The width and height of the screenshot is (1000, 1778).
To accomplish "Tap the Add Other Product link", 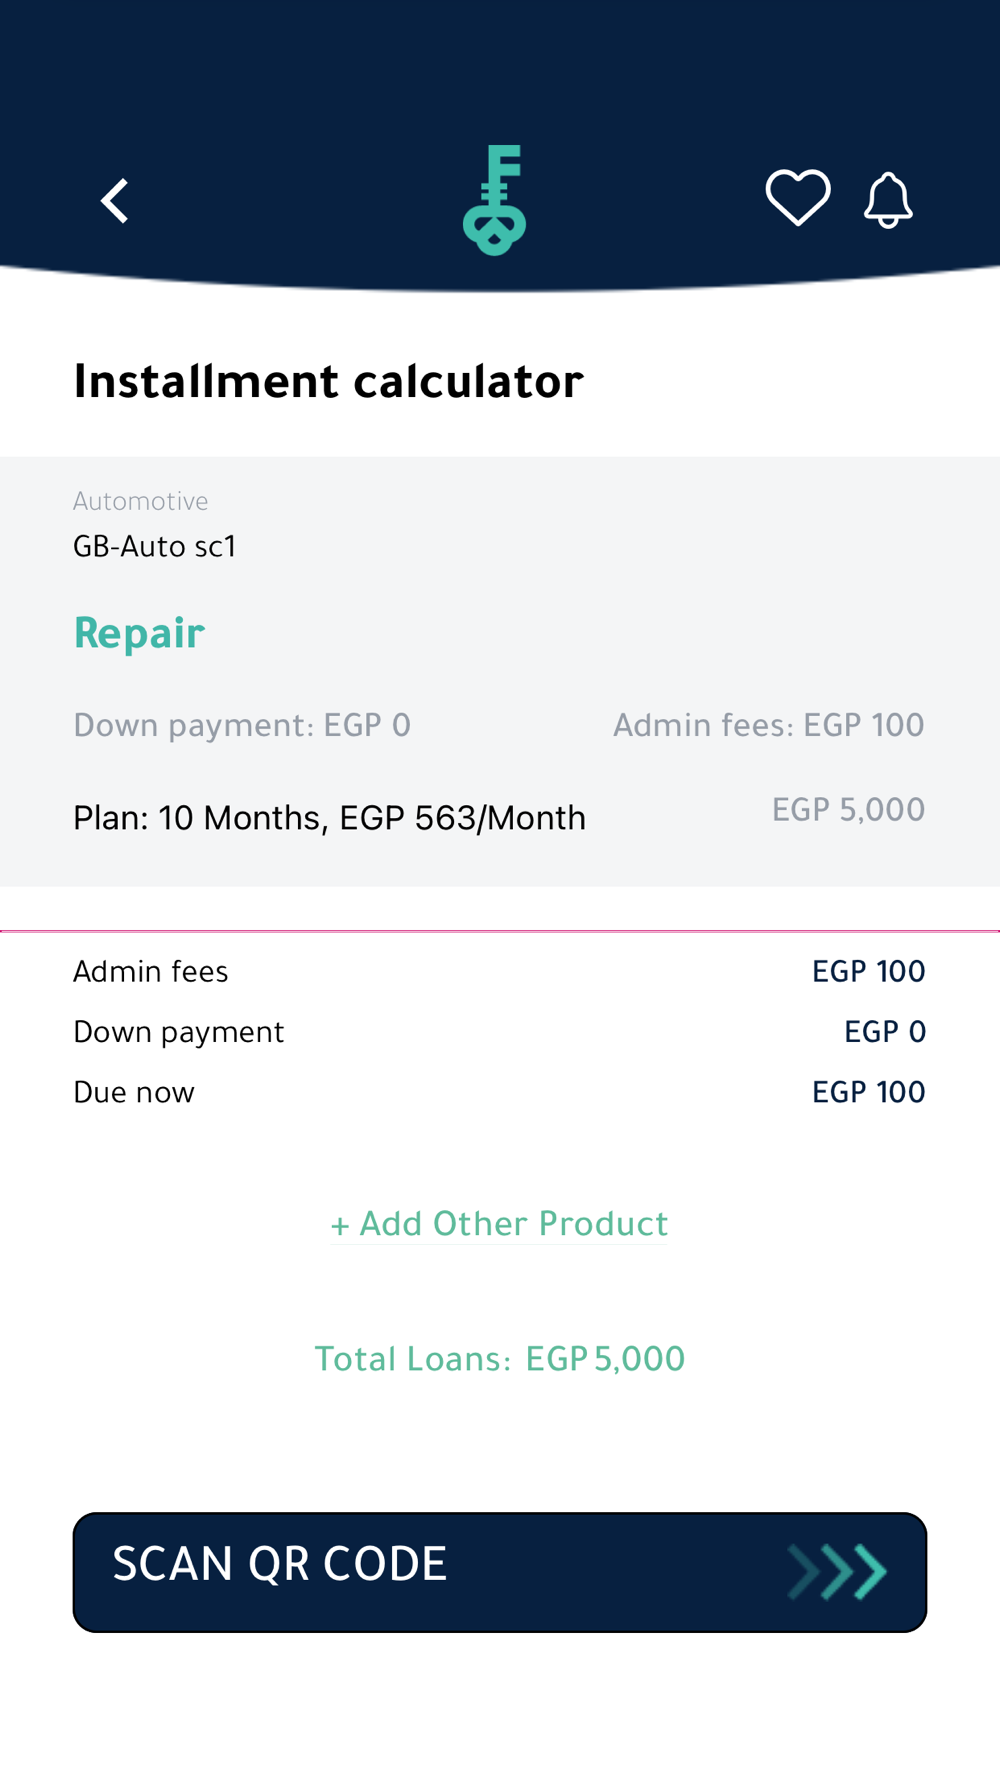I will [499, 1224].
